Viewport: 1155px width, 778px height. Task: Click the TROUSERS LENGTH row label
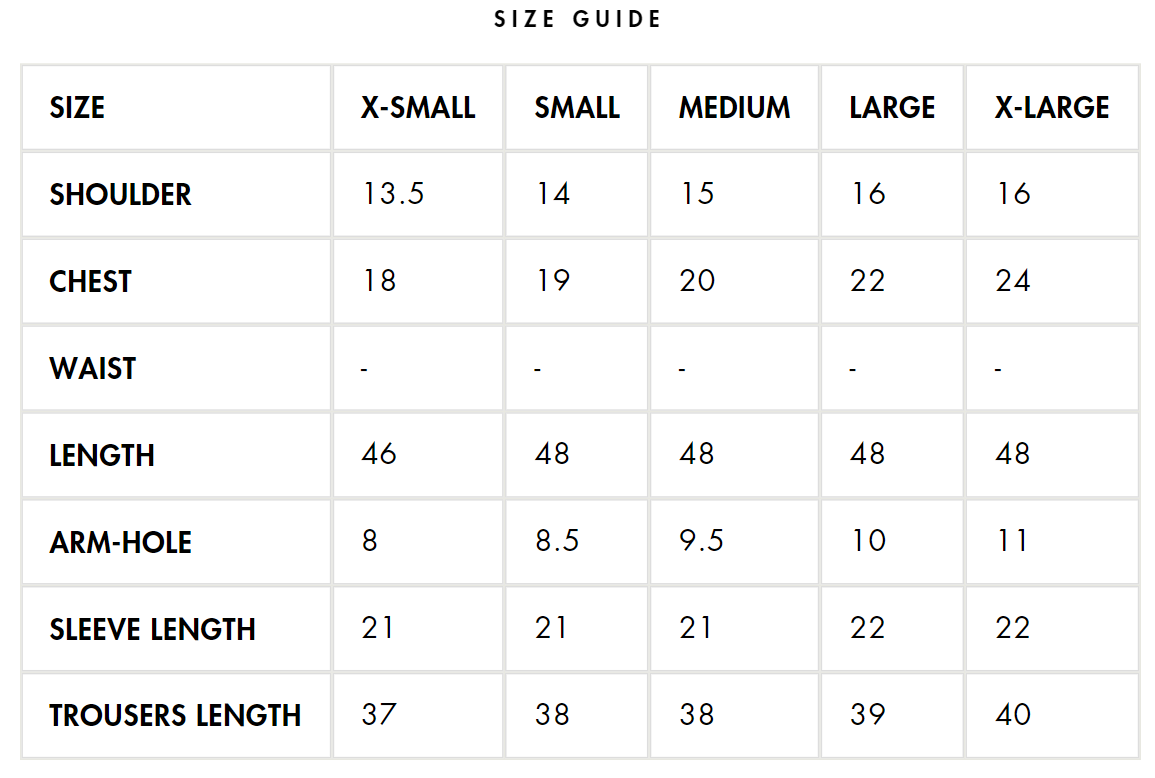[x=175, y=716]
